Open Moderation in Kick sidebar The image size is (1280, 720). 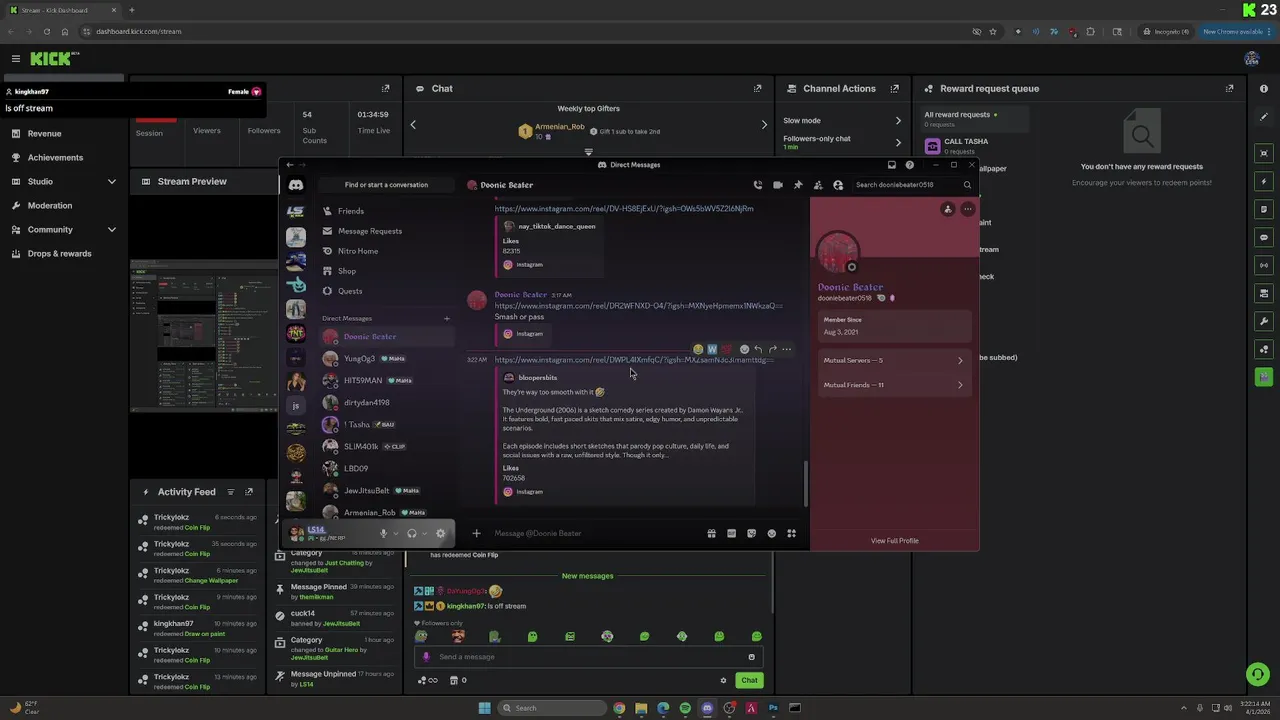click(49, 205)
